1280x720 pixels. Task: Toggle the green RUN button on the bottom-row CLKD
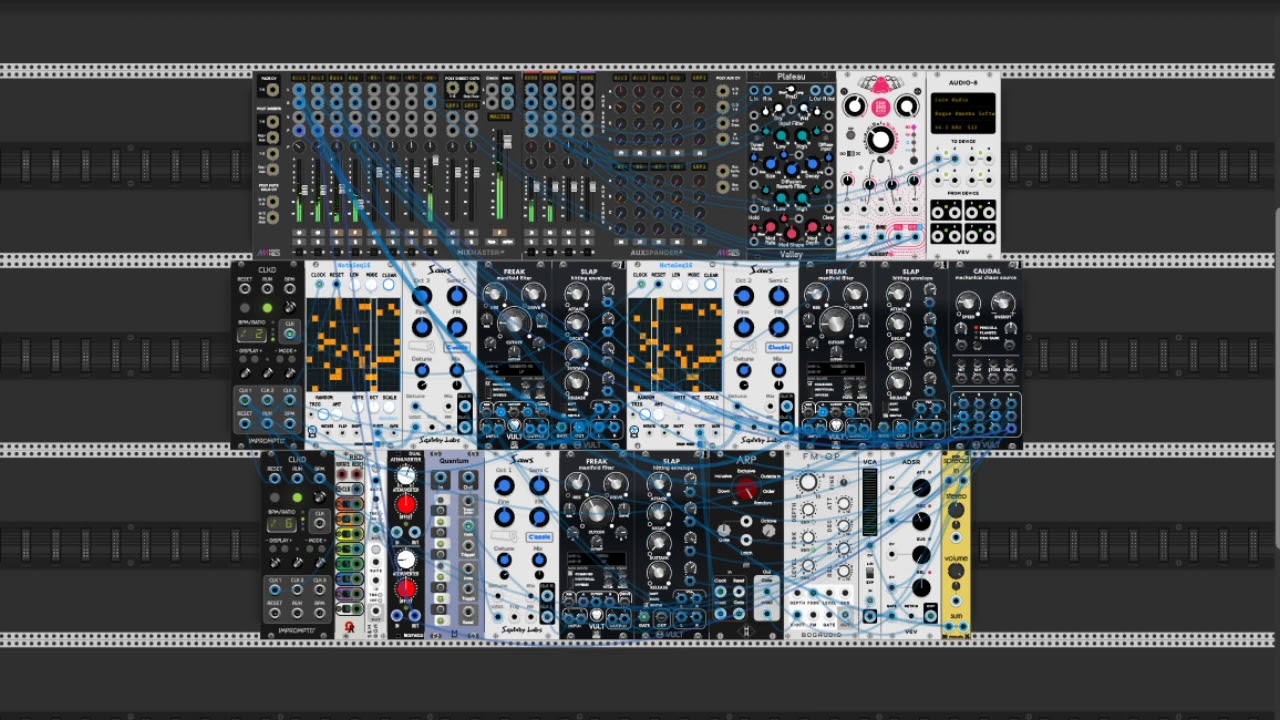pyautogui.click(x=297, y=498)
